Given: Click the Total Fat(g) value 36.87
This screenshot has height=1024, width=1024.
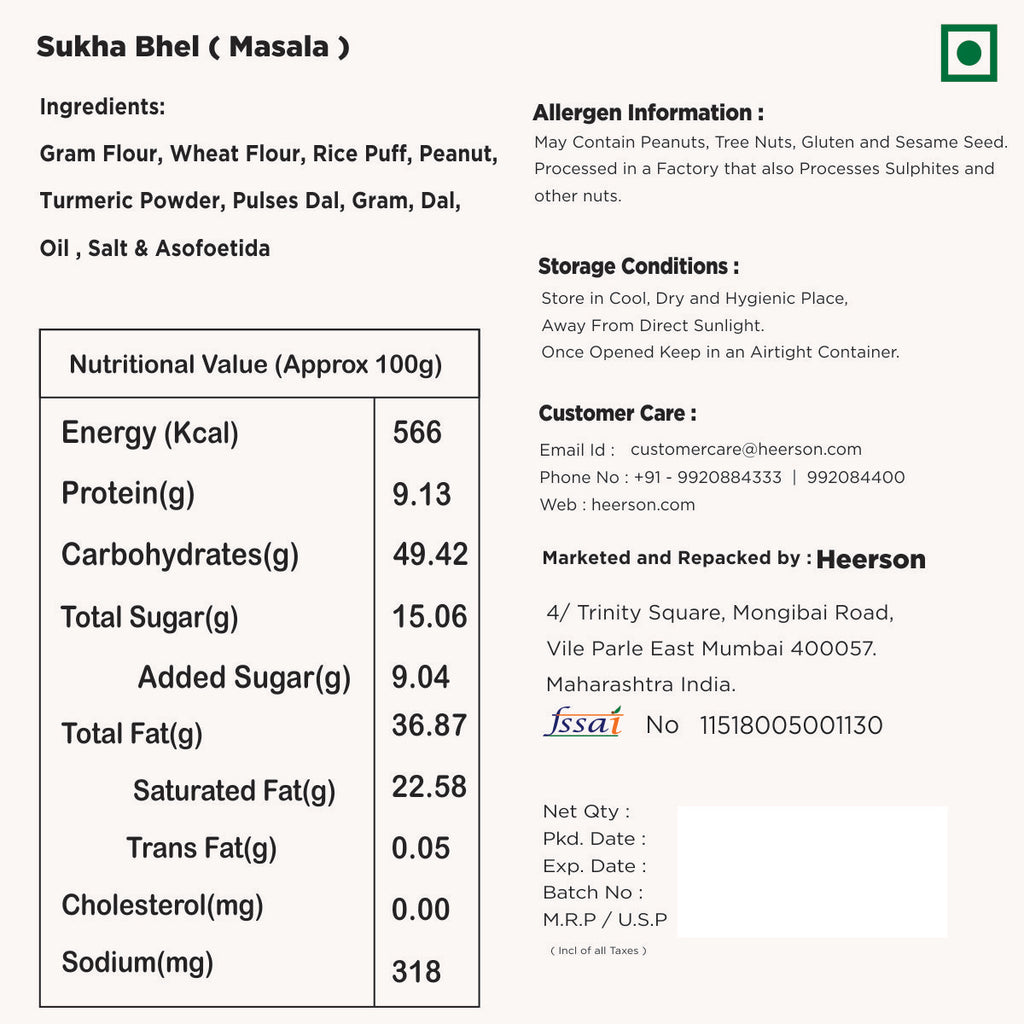Looking at the screenshot, I should pyautogui.click(x=429, y=726).
